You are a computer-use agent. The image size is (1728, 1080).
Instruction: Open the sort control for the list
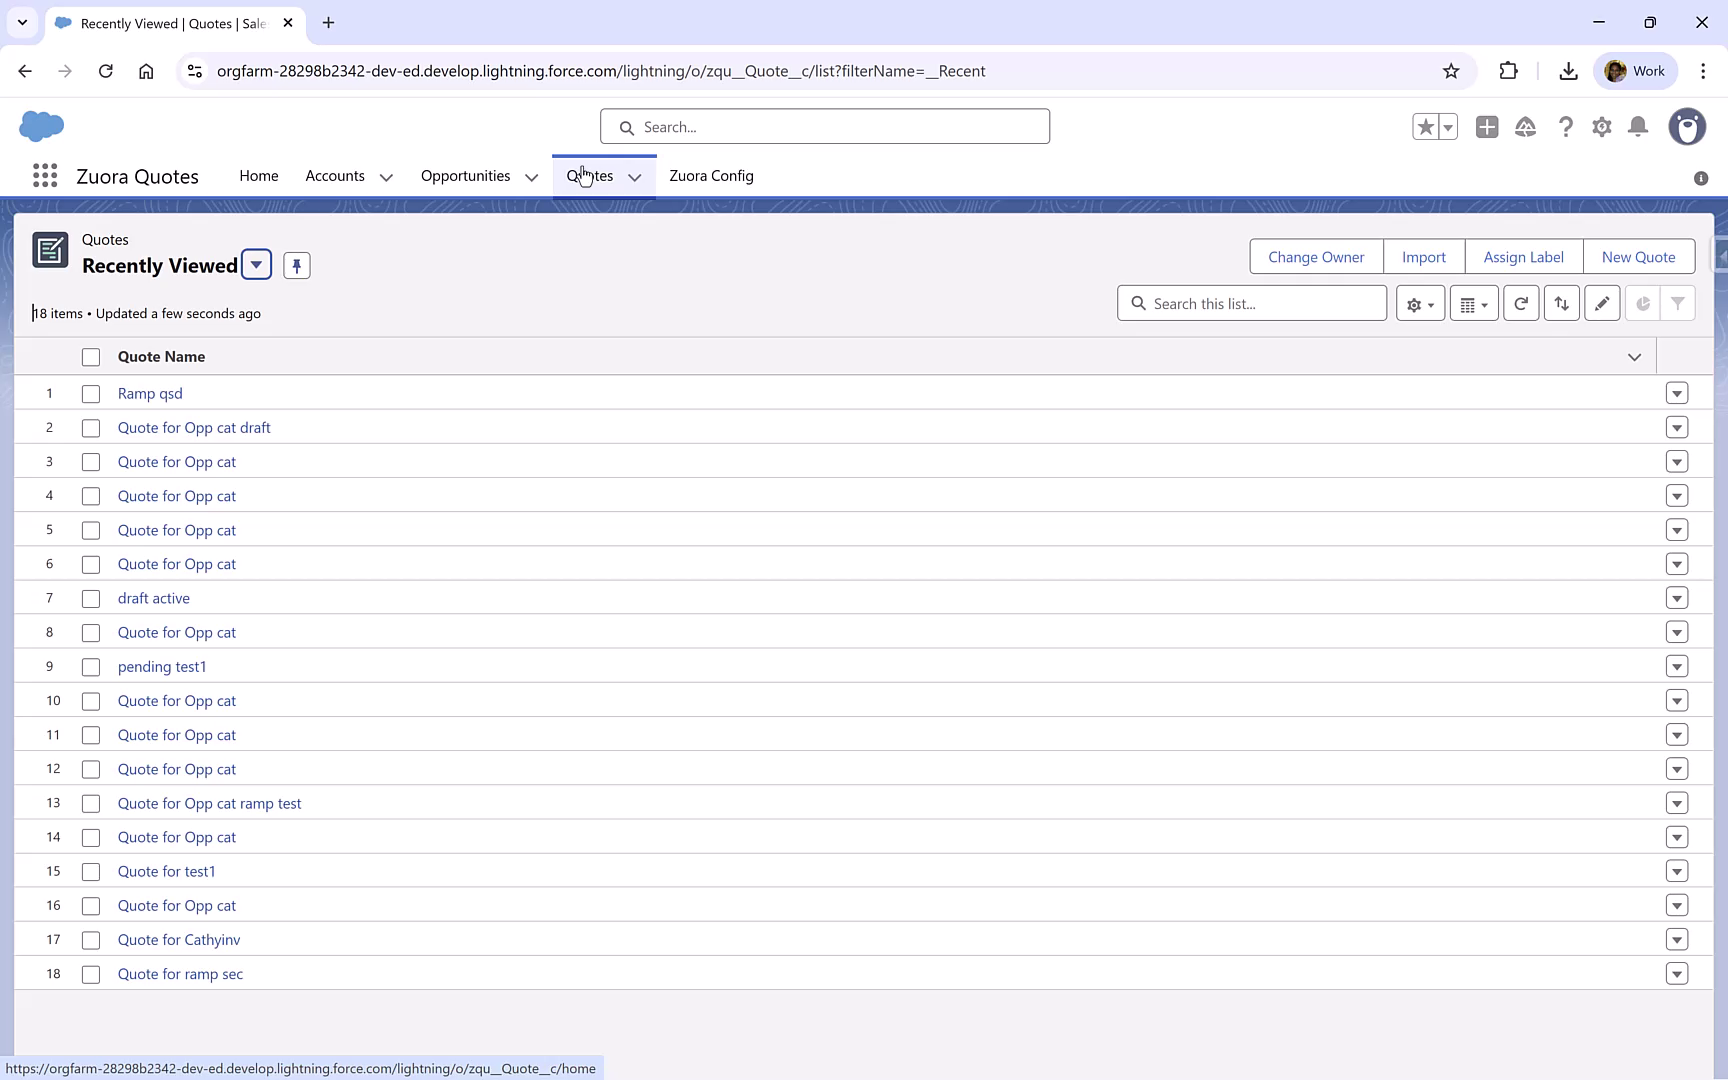(1561, 303)
